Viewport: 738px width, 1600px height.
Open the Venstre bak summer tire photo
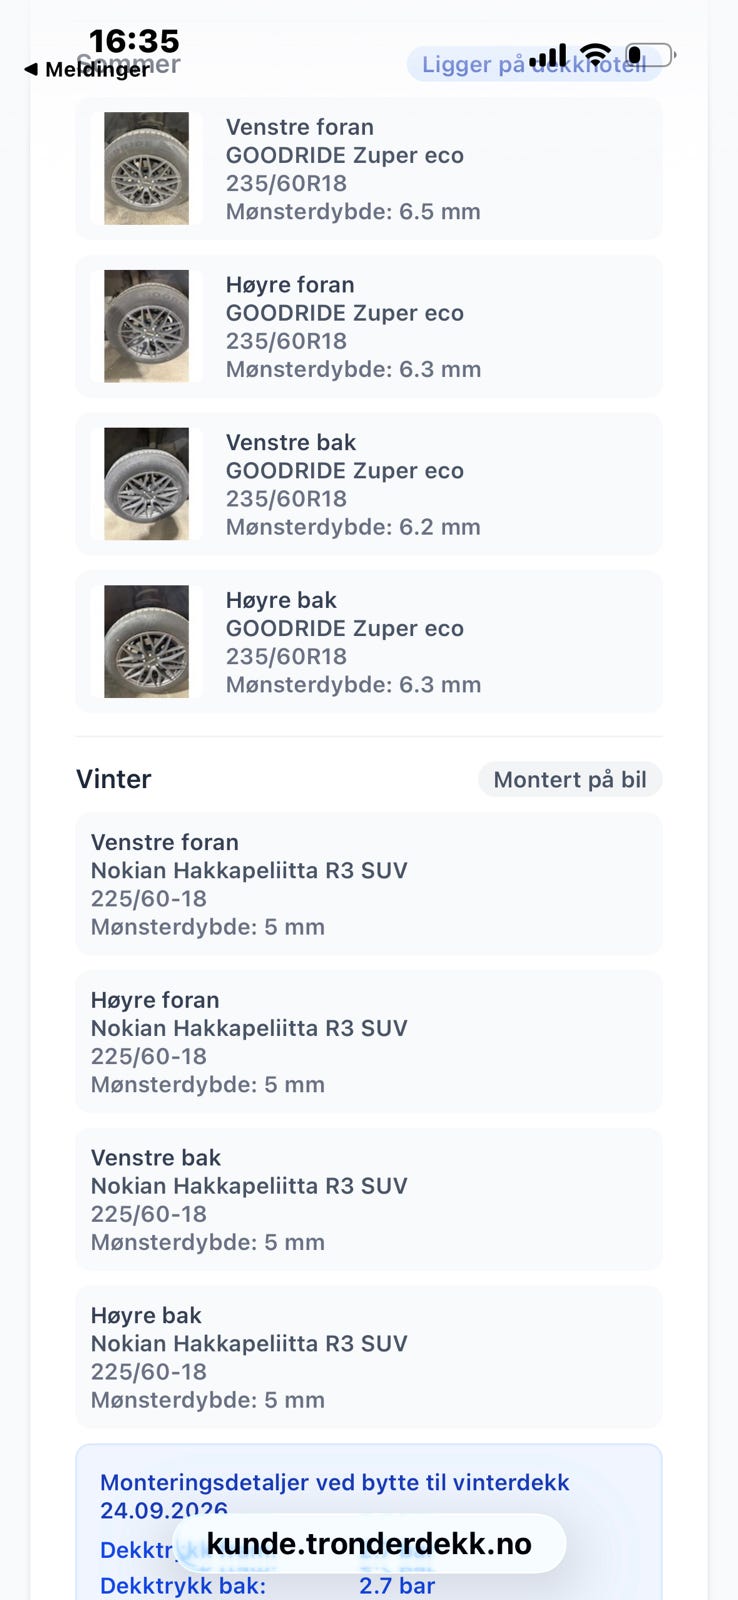coord(146,484)
